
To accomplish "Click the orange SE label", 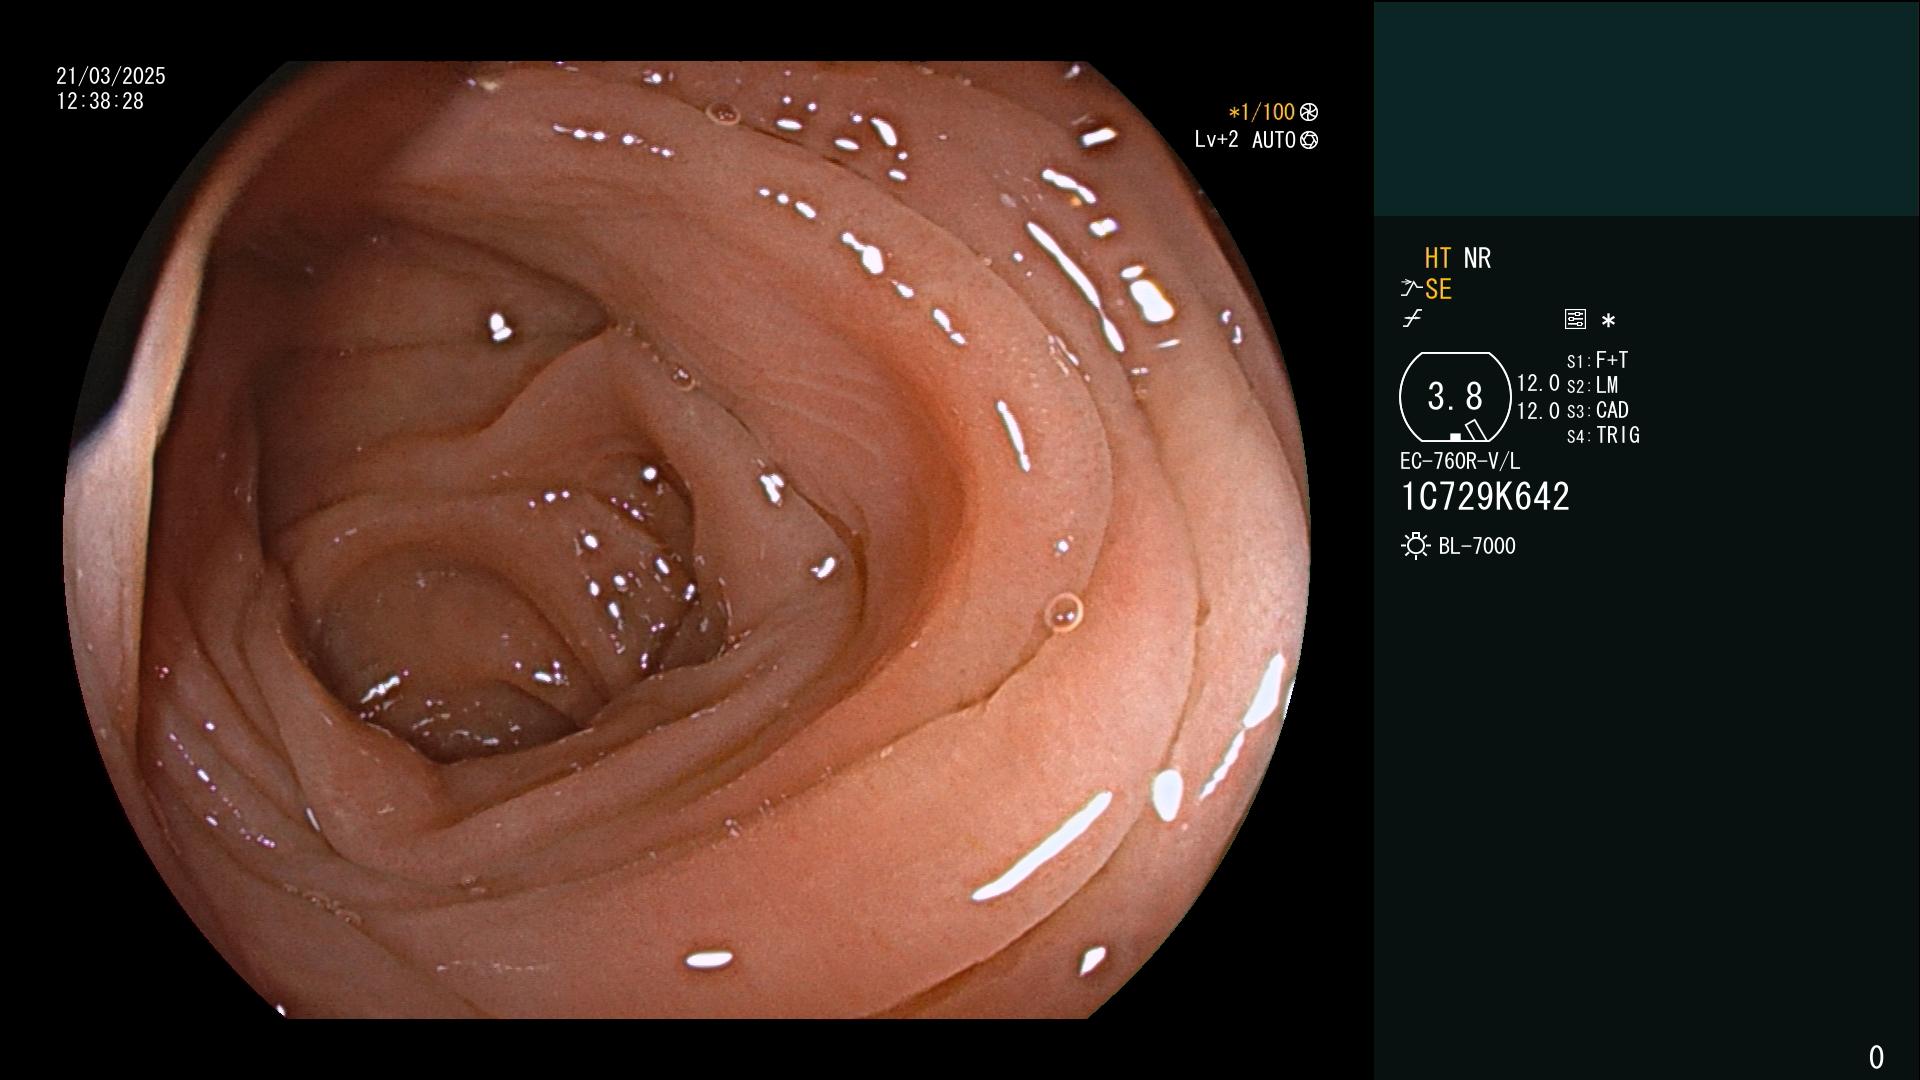I will 1438,290.
